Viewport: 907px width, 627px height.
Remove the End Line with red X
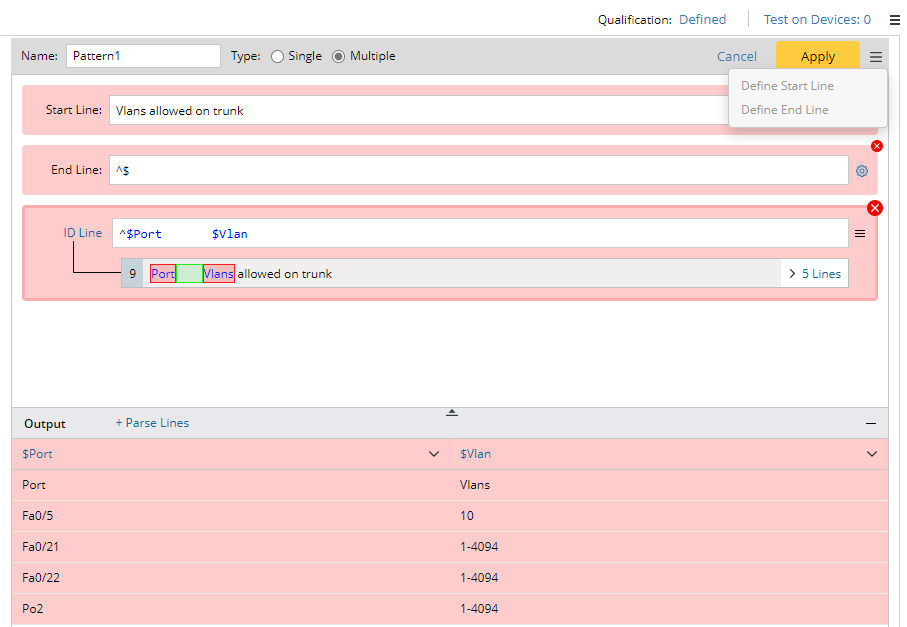[877, 146]
